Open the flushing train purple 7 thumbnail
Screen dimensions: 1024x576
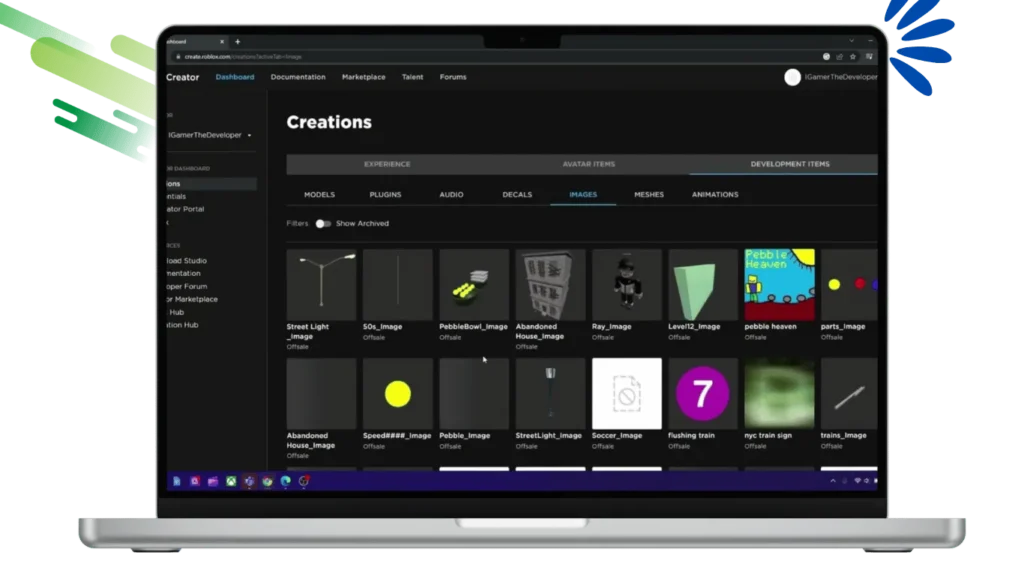[x=703, y=394]
